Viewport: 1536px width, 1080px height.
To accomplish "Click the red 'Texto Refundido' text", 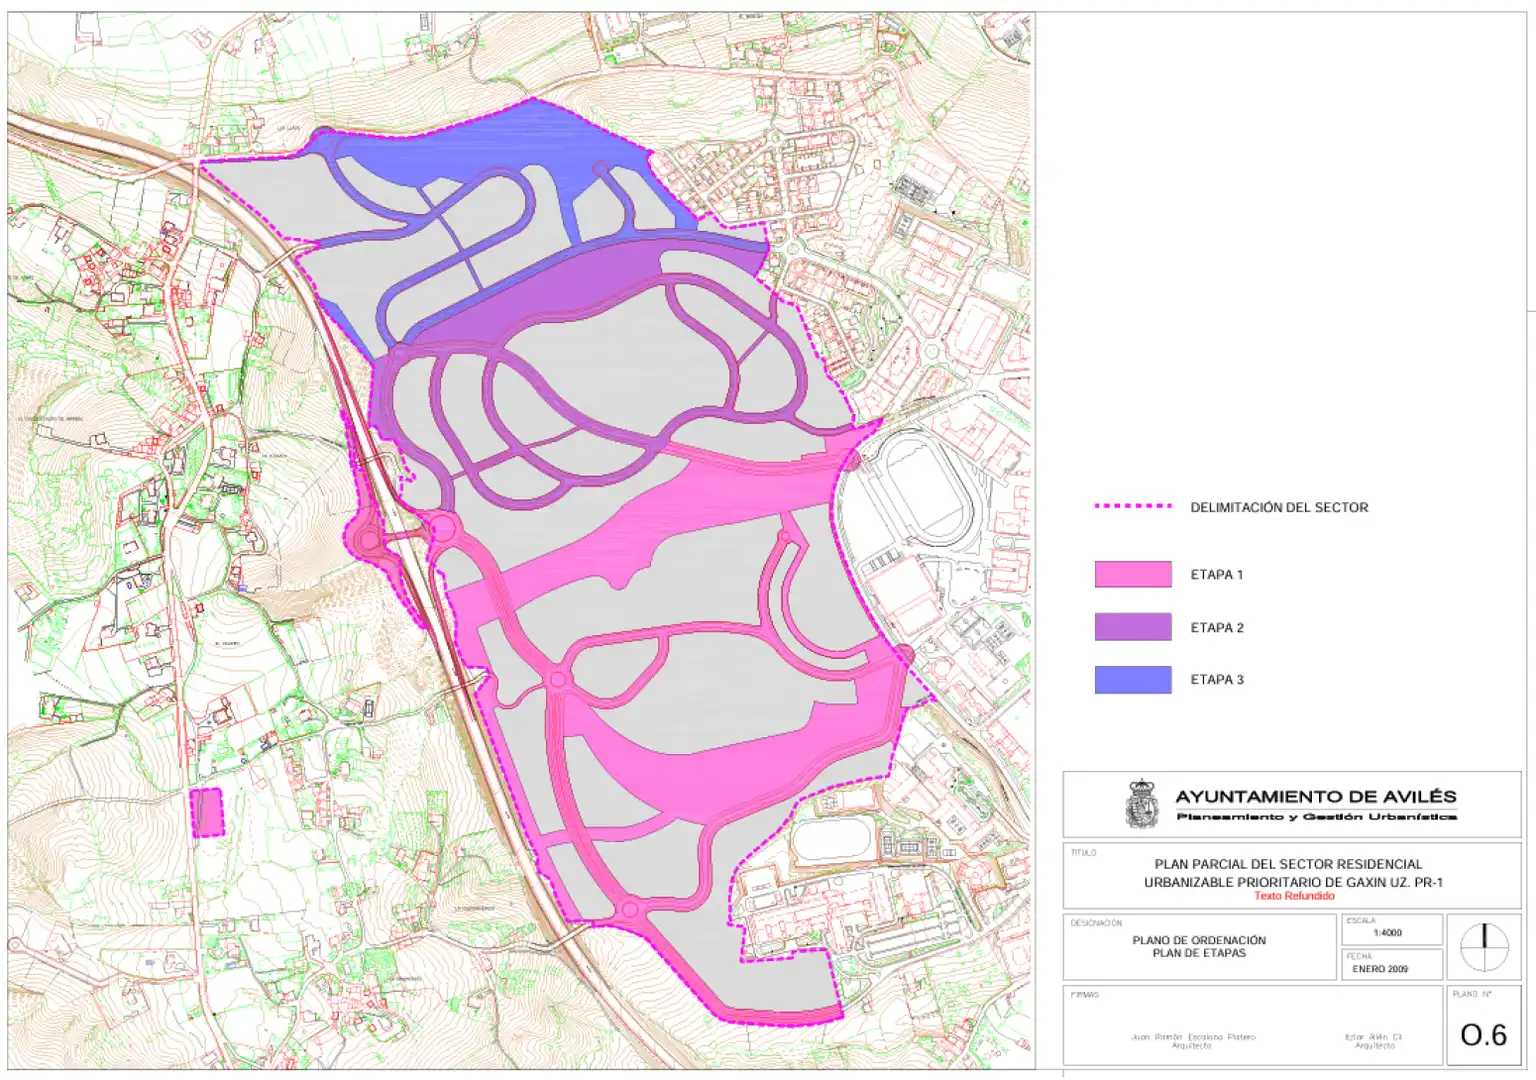I will 1294,896.
